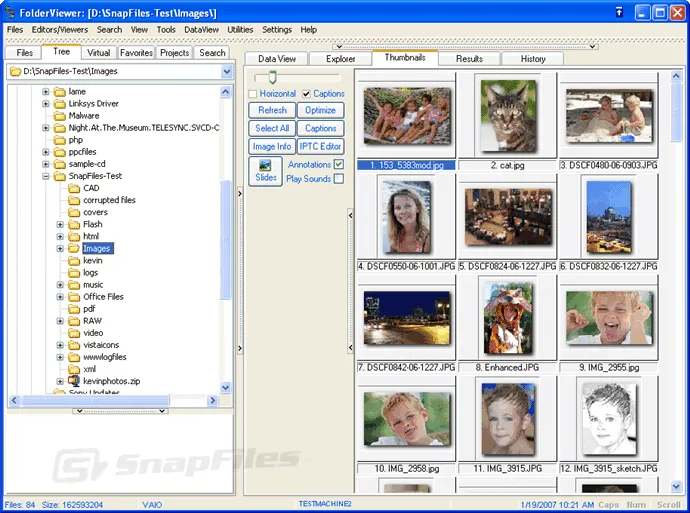The height and width of the screenshot is (513, 690).
Task: Click the Optimize button
Action: [320, 110]
